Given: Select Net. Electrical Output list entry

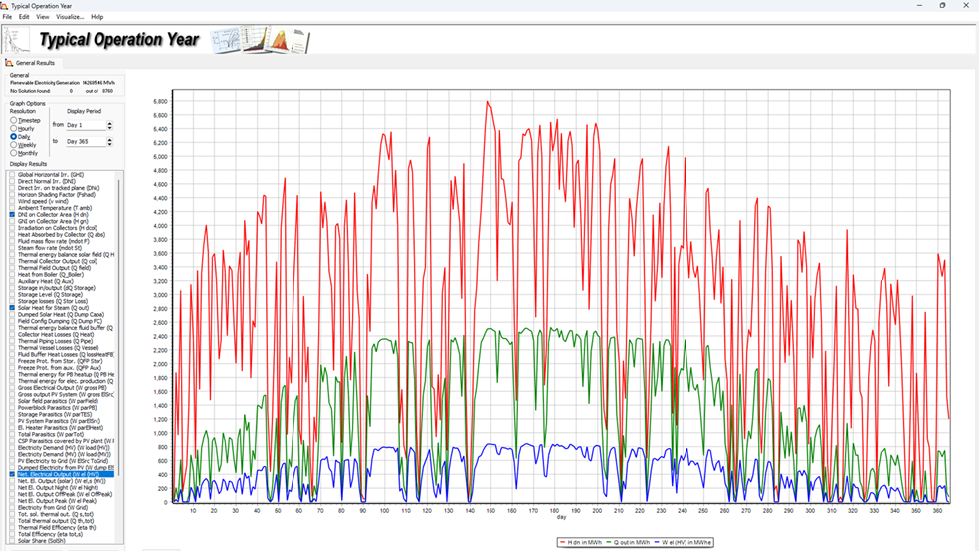Looking at the screenshot, I should 61,474.
